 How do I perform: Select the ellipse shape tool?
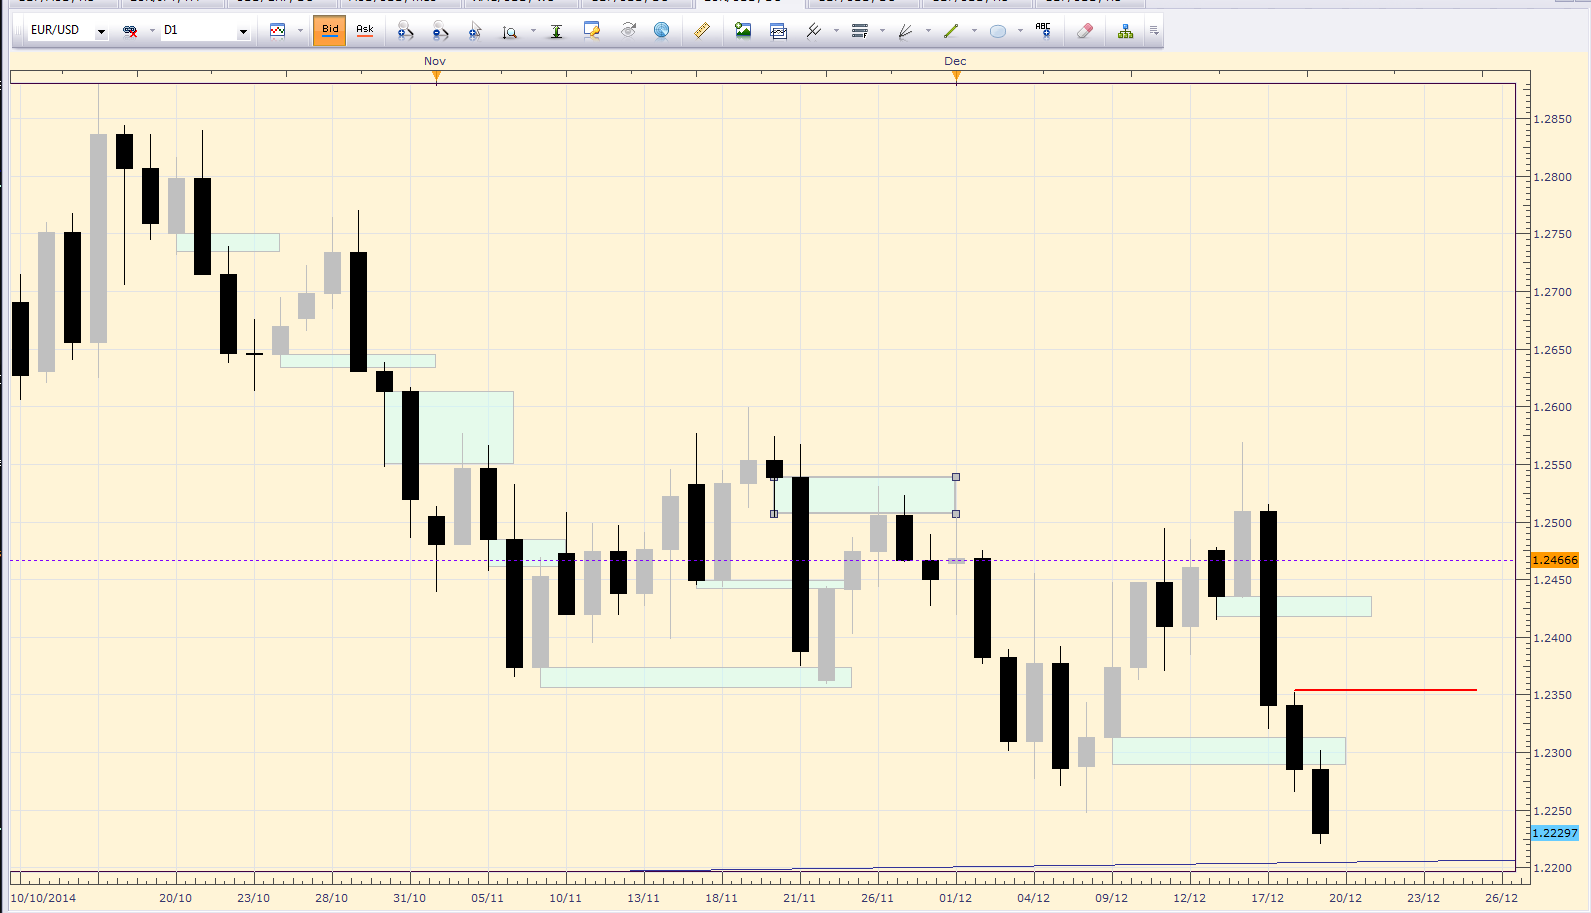[997, 31]
